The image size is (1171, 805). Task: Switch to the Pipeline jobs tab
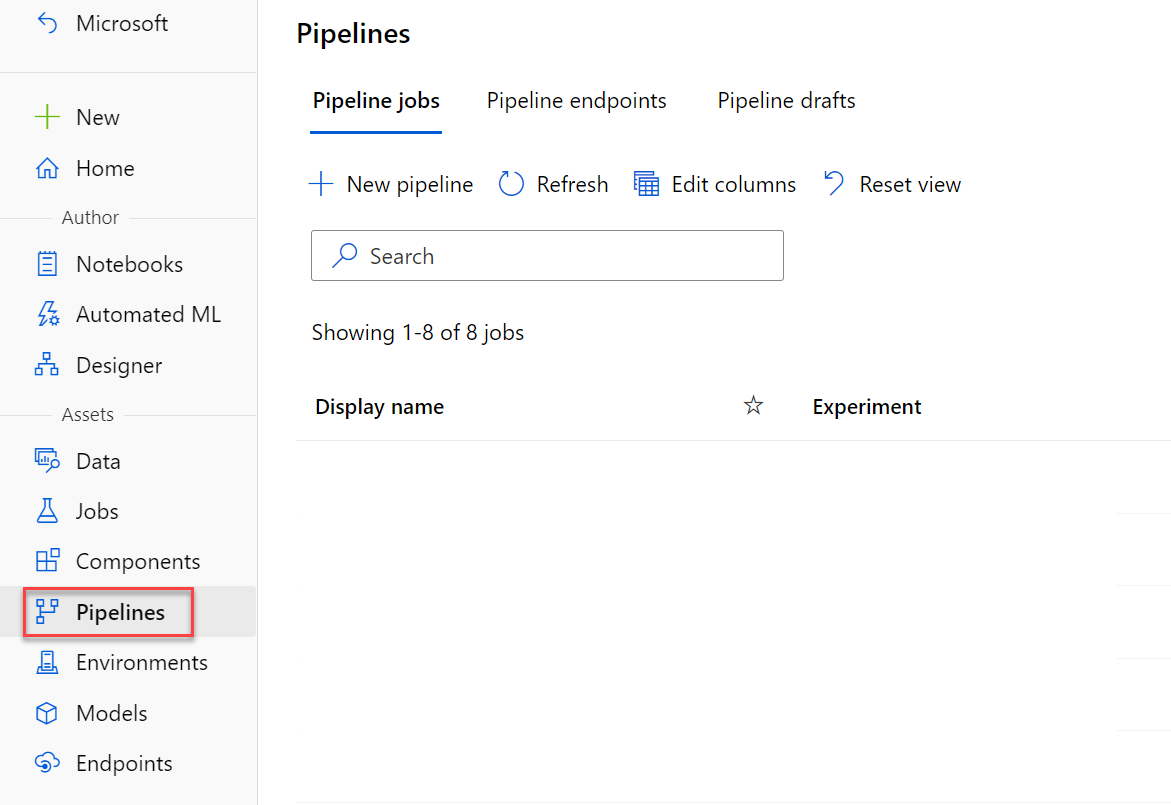click(x=376, y=101)
